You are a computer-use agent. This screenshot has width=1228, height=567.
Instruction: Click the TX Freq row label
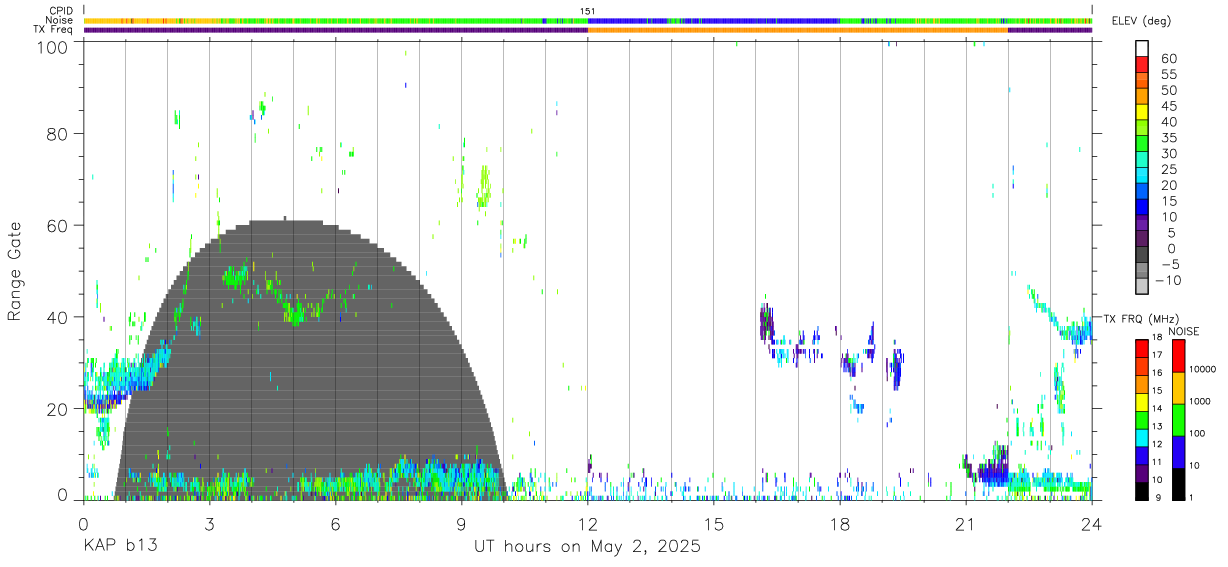[53, 29]
